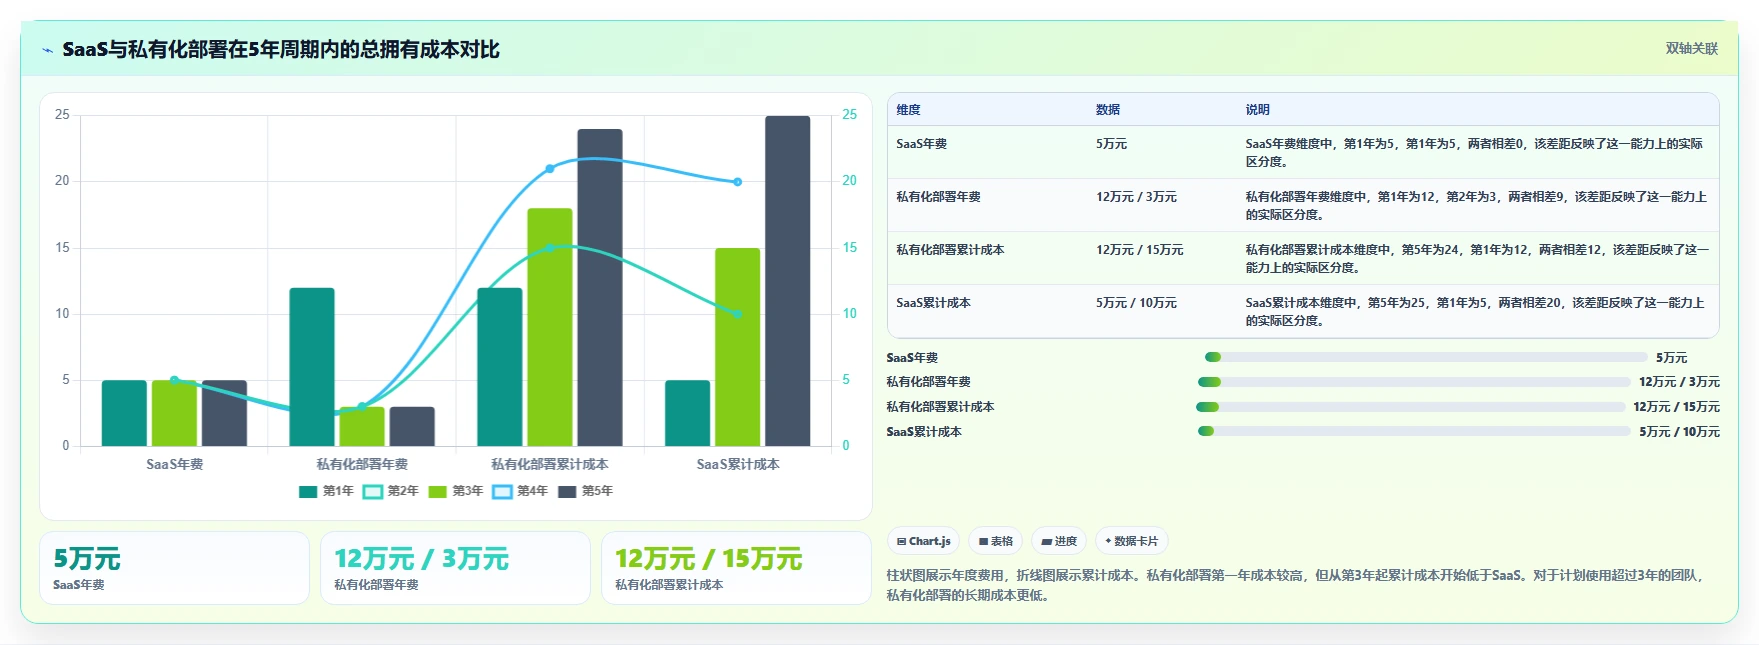Viewport: 1759px width, 645px height.
Task: Click the teal bar in the SaaS累计成本 group
Action: (688, 413)
